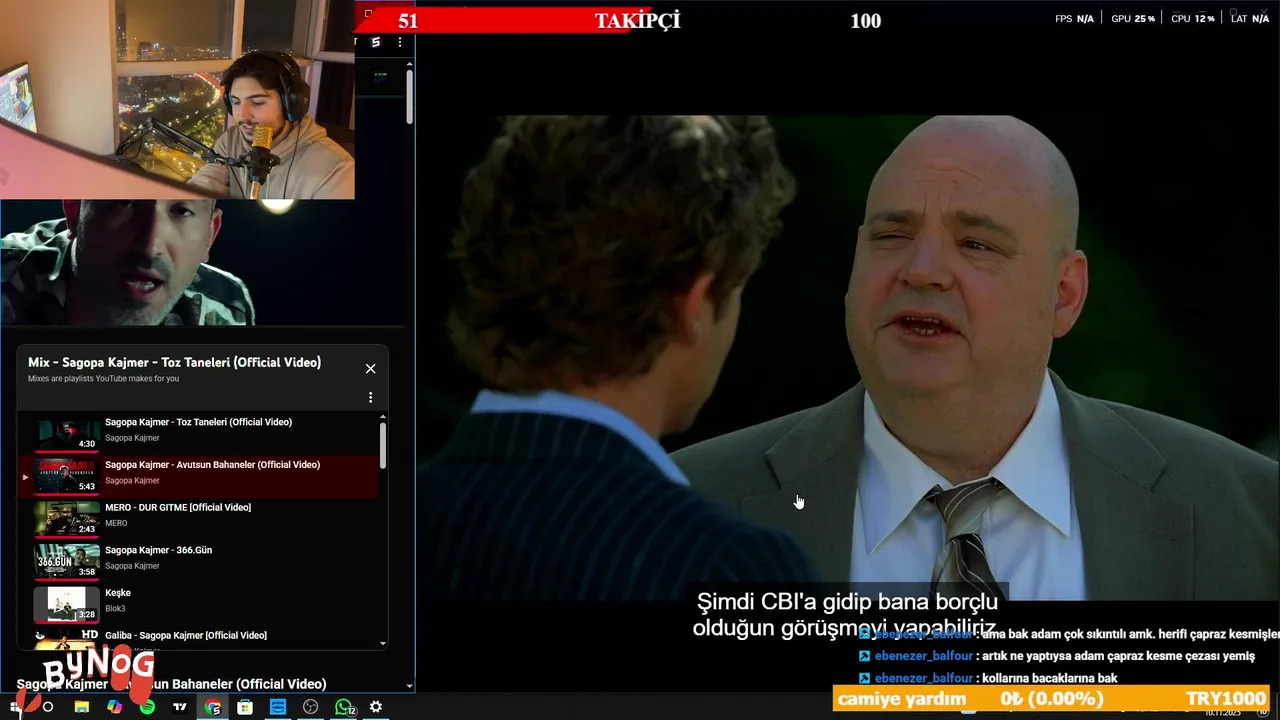The width and height of the screenshot is (1280, 720).
Task: Play the Keşke thumbnail by Blok3
Action: [67, 604]
